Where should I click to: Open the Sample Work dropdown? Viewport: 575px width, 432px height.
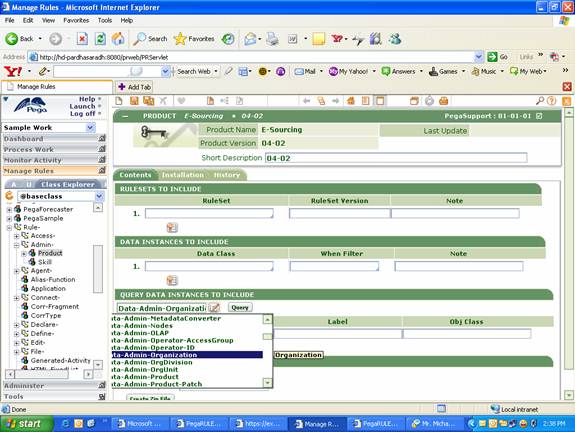pos(91,128)
